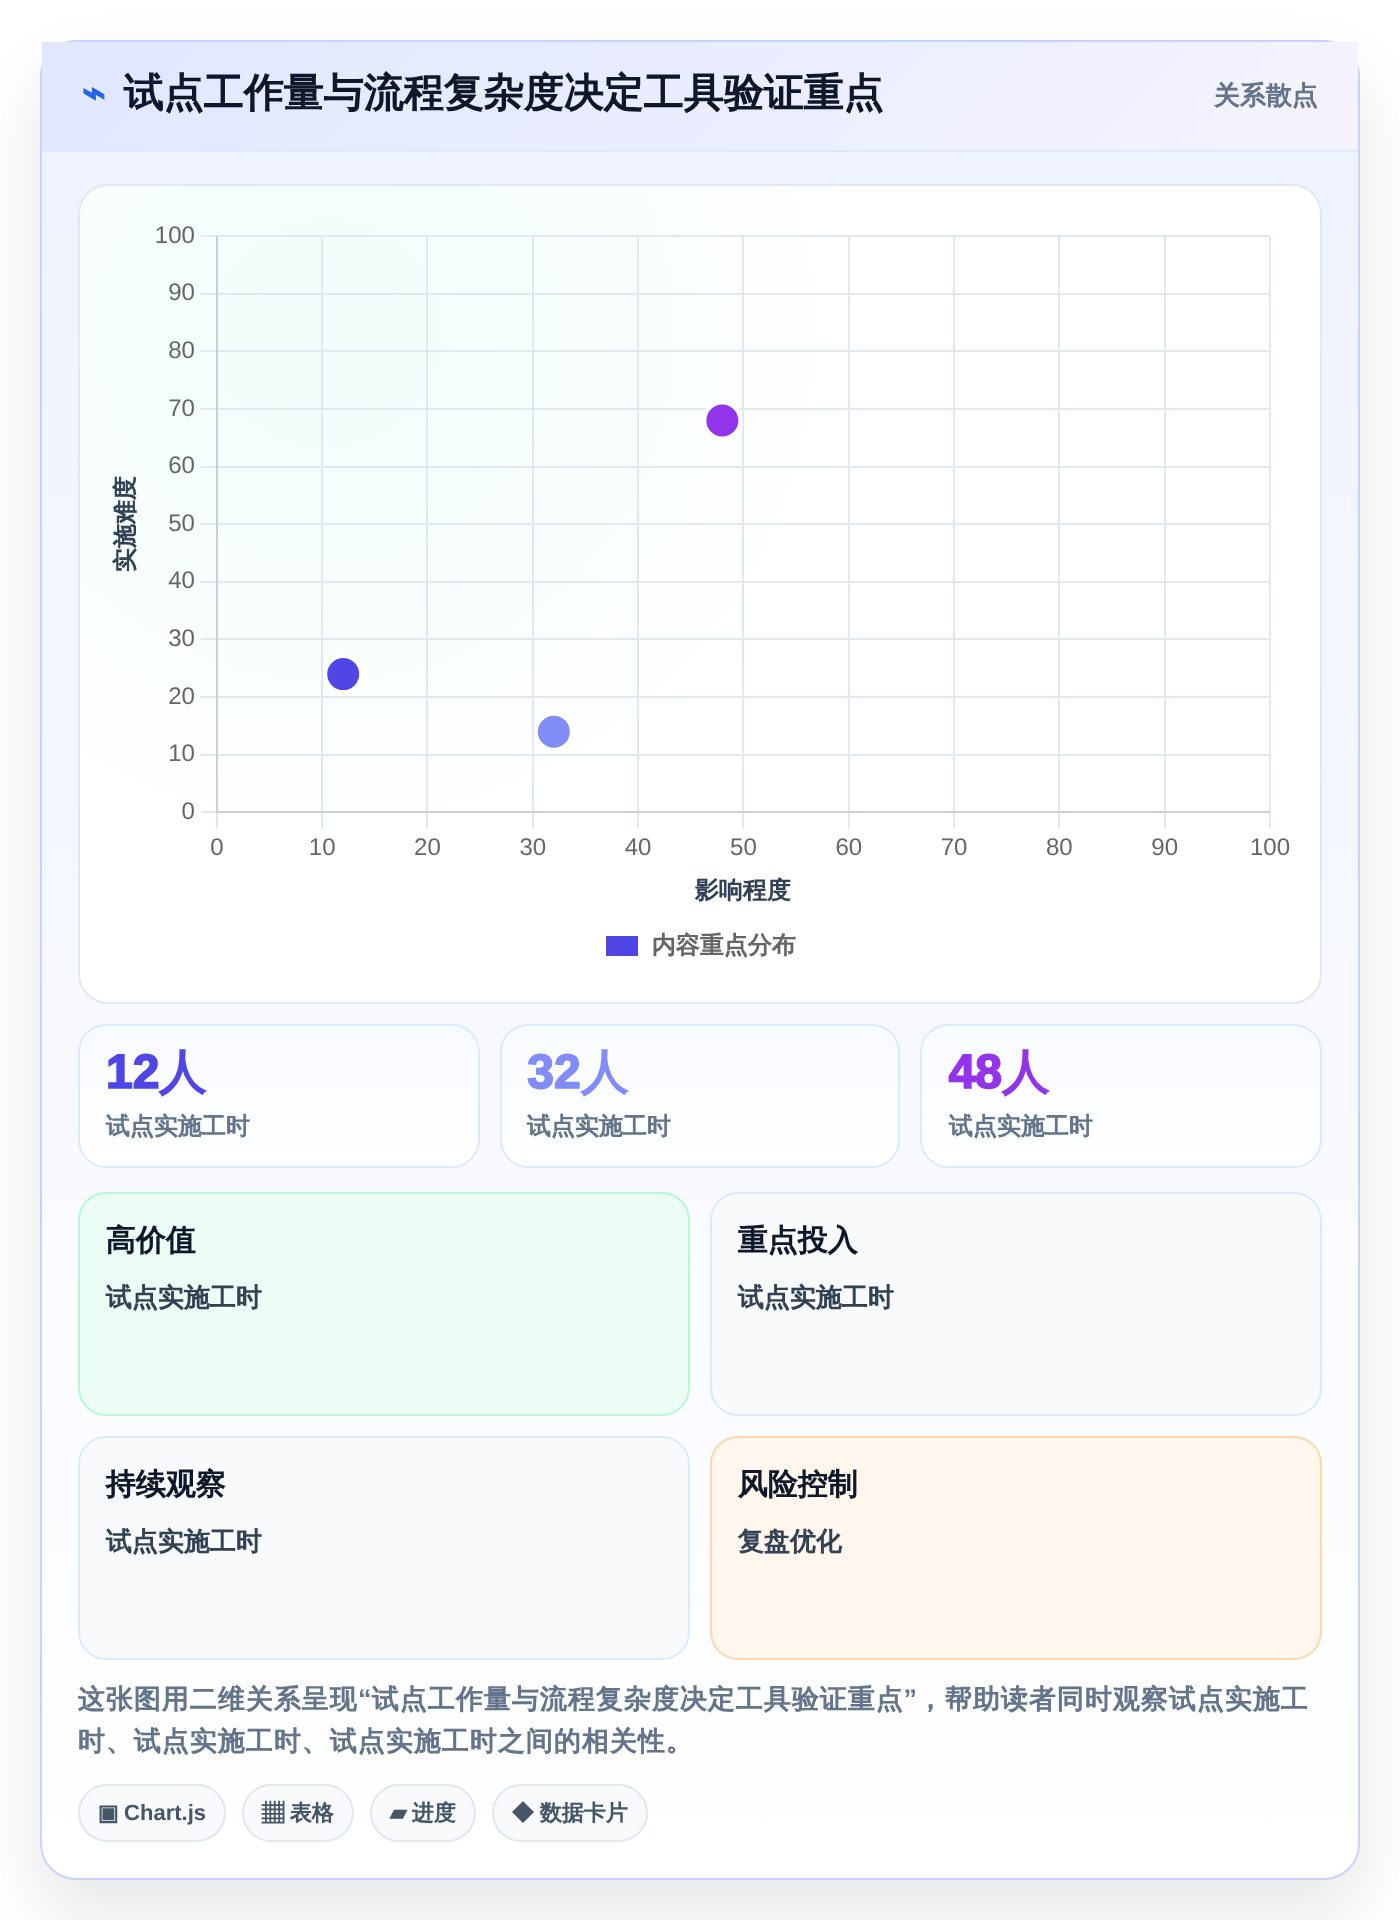Image resolution: width=1400 pixels, height=1920 pixels.
Task: Click the lightning bolt icon beside the title
Action: tap(93, 95)
